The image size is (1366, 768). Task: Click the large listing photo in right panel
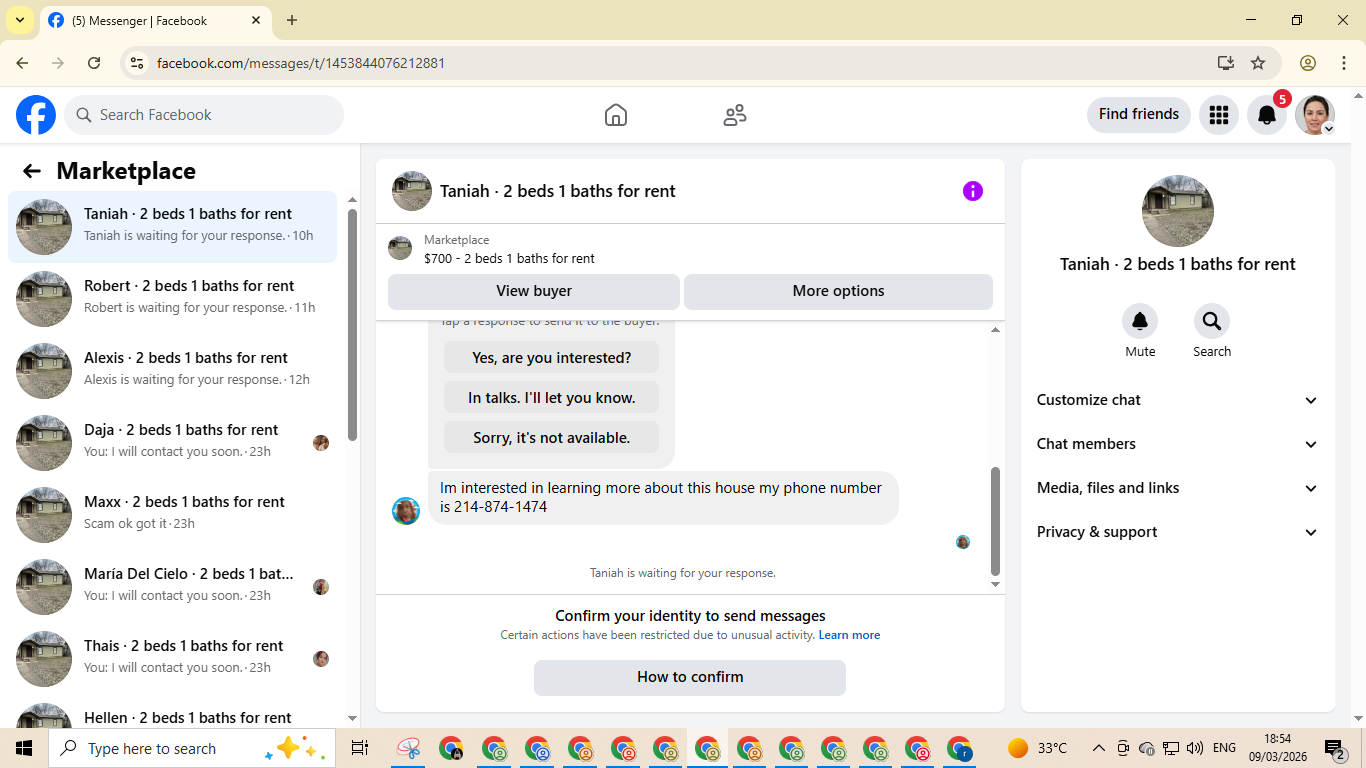[1178, 211]
